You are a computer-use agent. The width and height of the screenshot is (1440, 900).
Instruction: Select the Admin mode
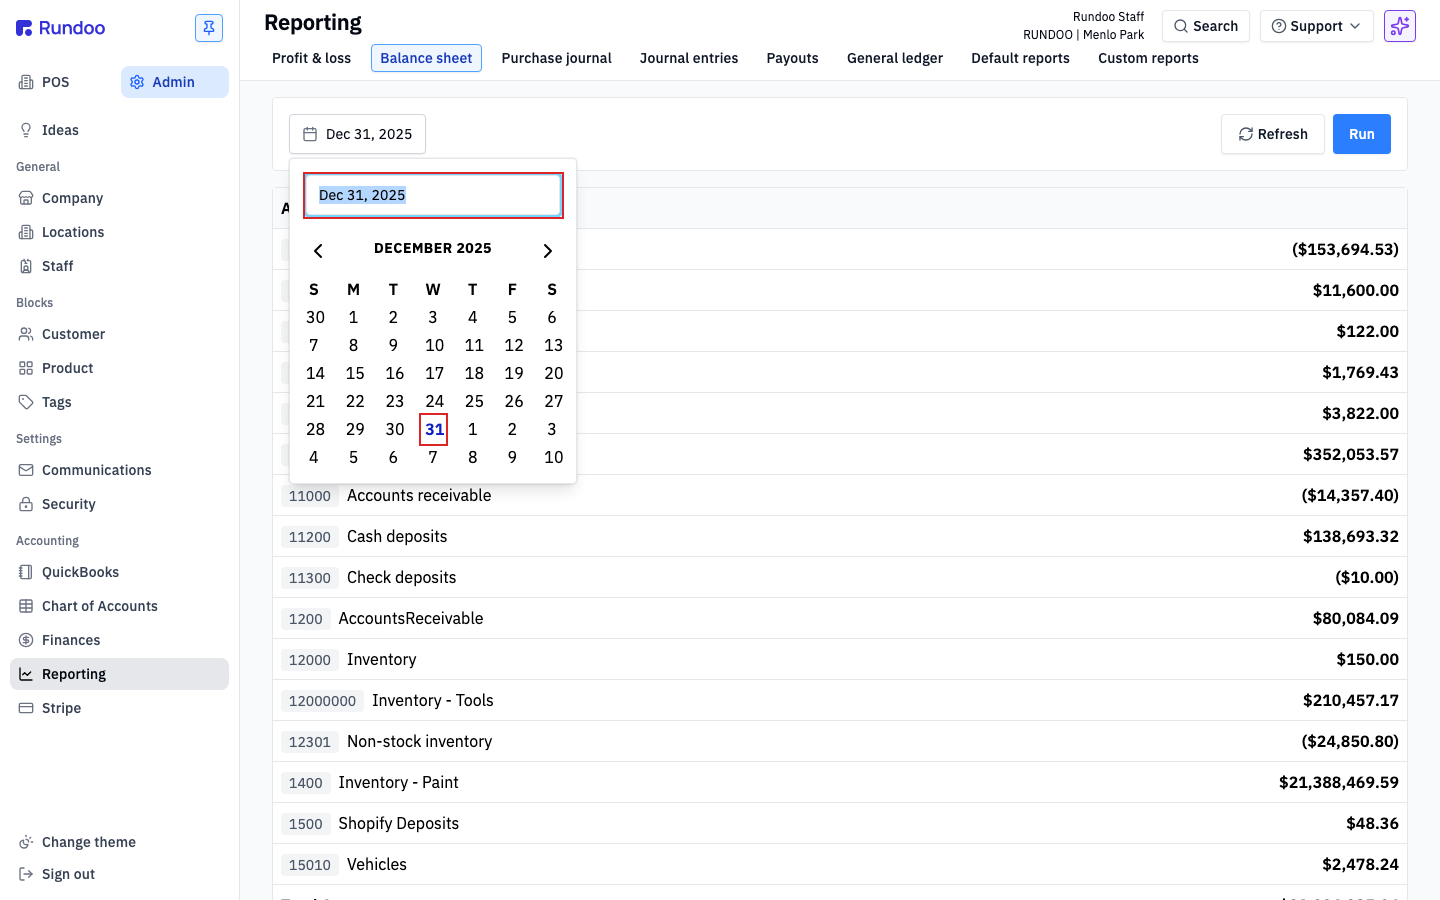click(x=175, y=82)
